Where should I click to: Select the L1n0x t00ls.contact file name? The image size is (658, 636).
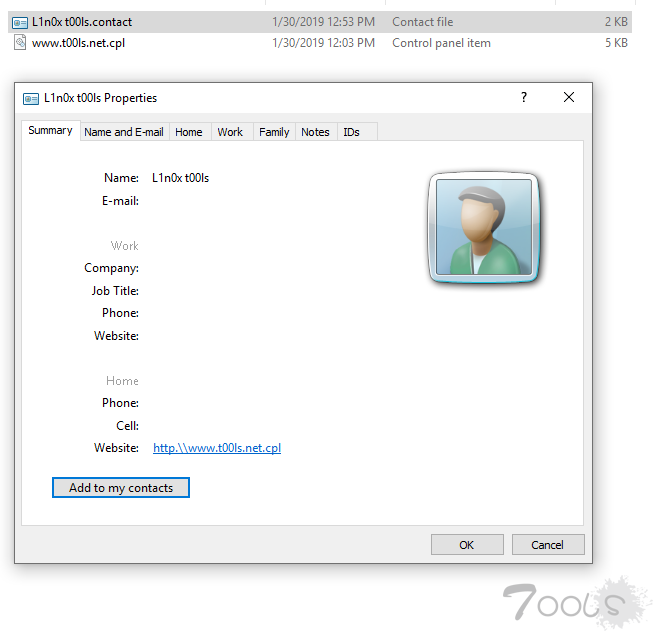pyautogui.click(x=82, y=22)
